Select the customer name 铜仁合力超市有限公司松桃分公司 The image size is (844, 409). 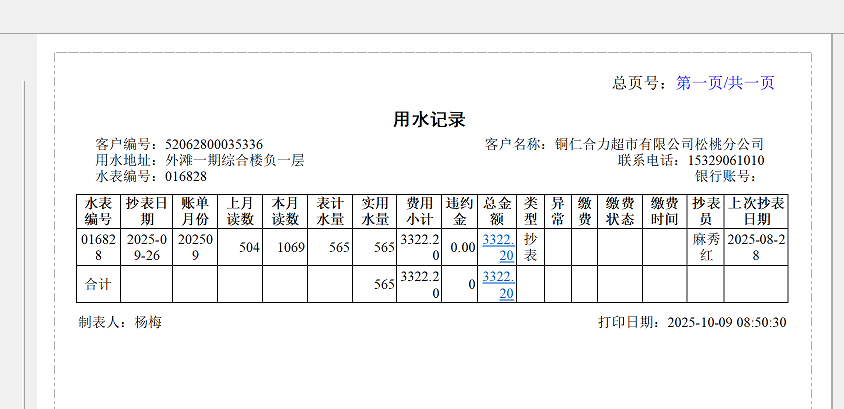click(x=660, y=144)
